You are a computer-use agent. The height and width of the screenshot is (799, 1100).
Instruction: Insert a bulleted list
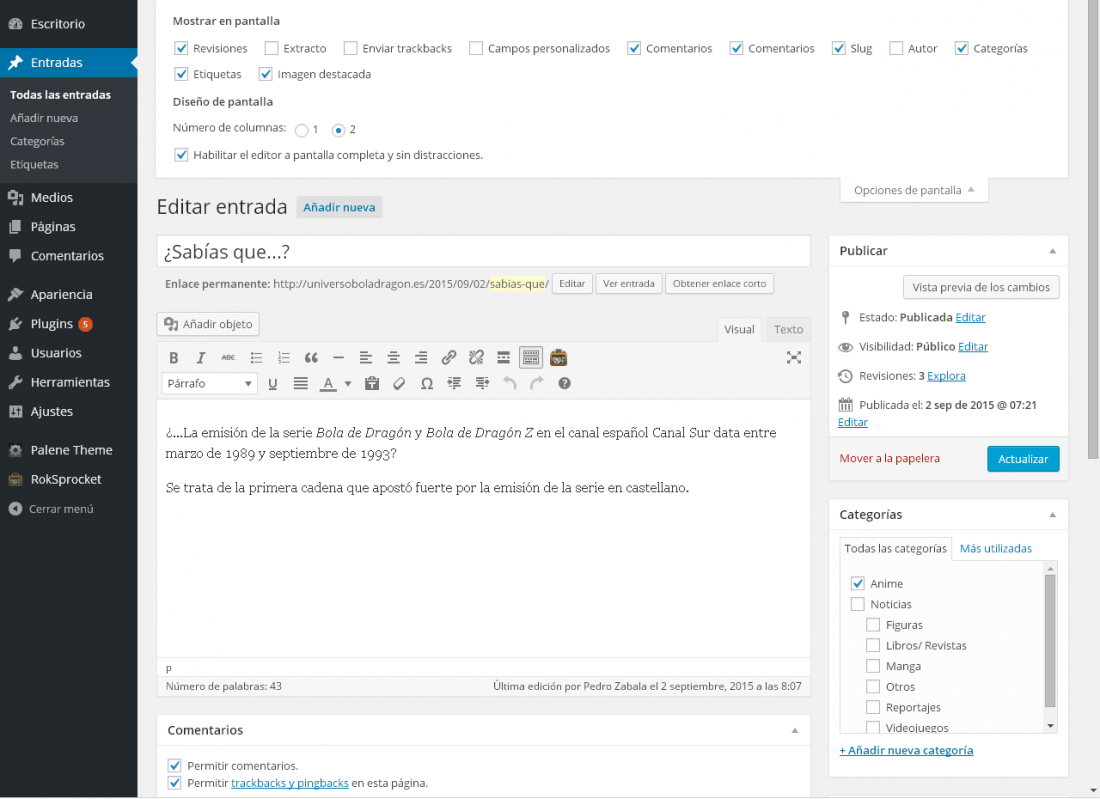256,358
